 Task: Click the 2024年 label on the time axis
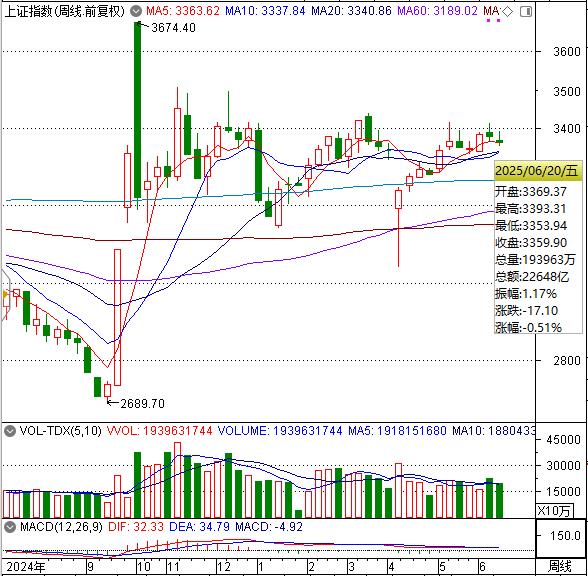point(26,567)
